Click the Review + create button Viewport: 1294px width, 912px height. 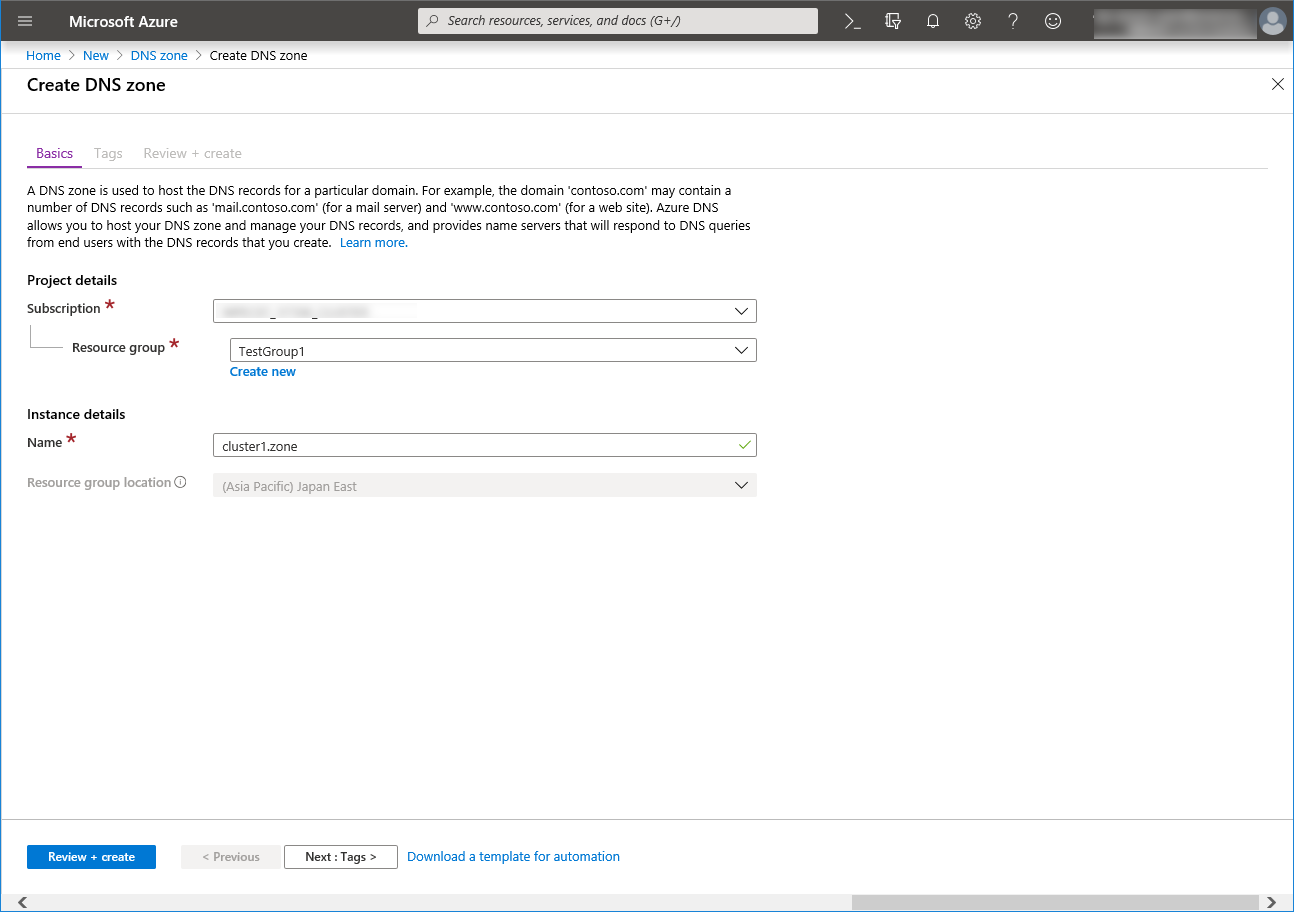pos(91,856)
